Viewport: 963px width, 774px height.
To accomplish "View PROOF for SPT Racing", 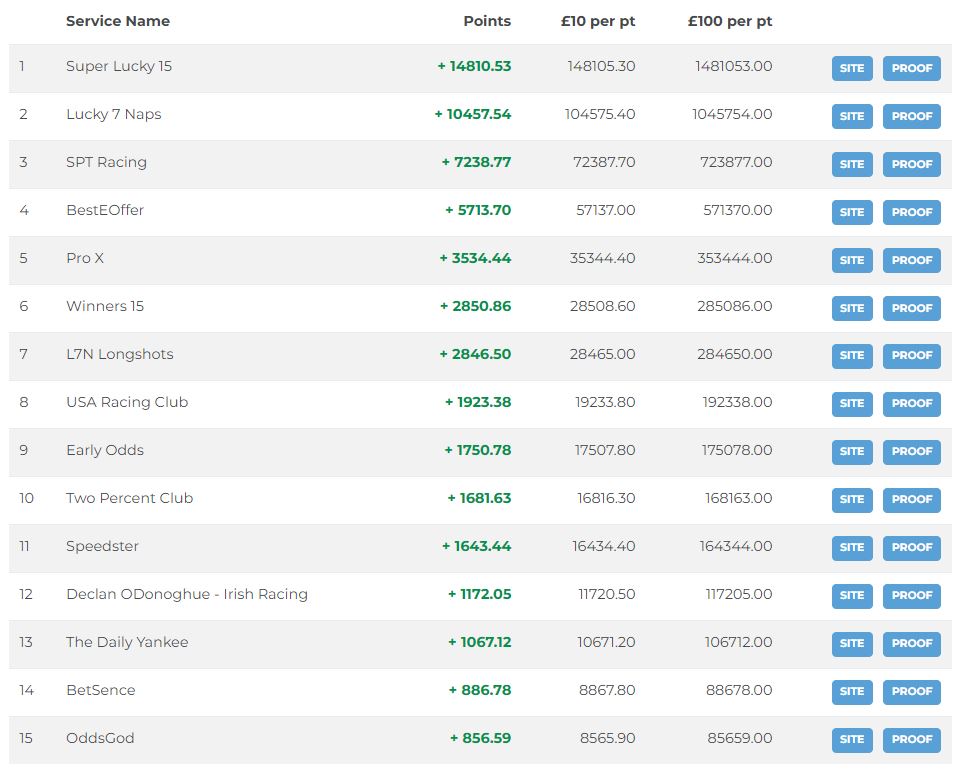I will [911, 164].
